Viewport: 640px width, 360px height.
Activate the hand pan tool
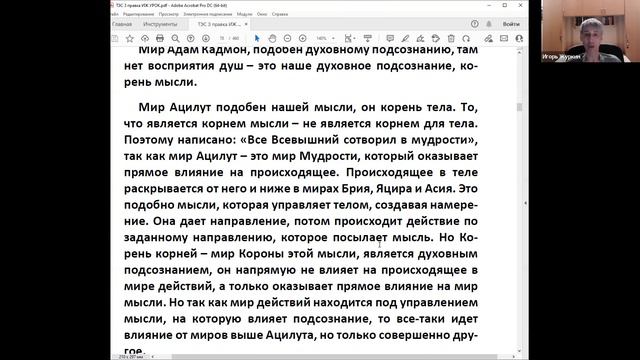[x=272, y=38]
